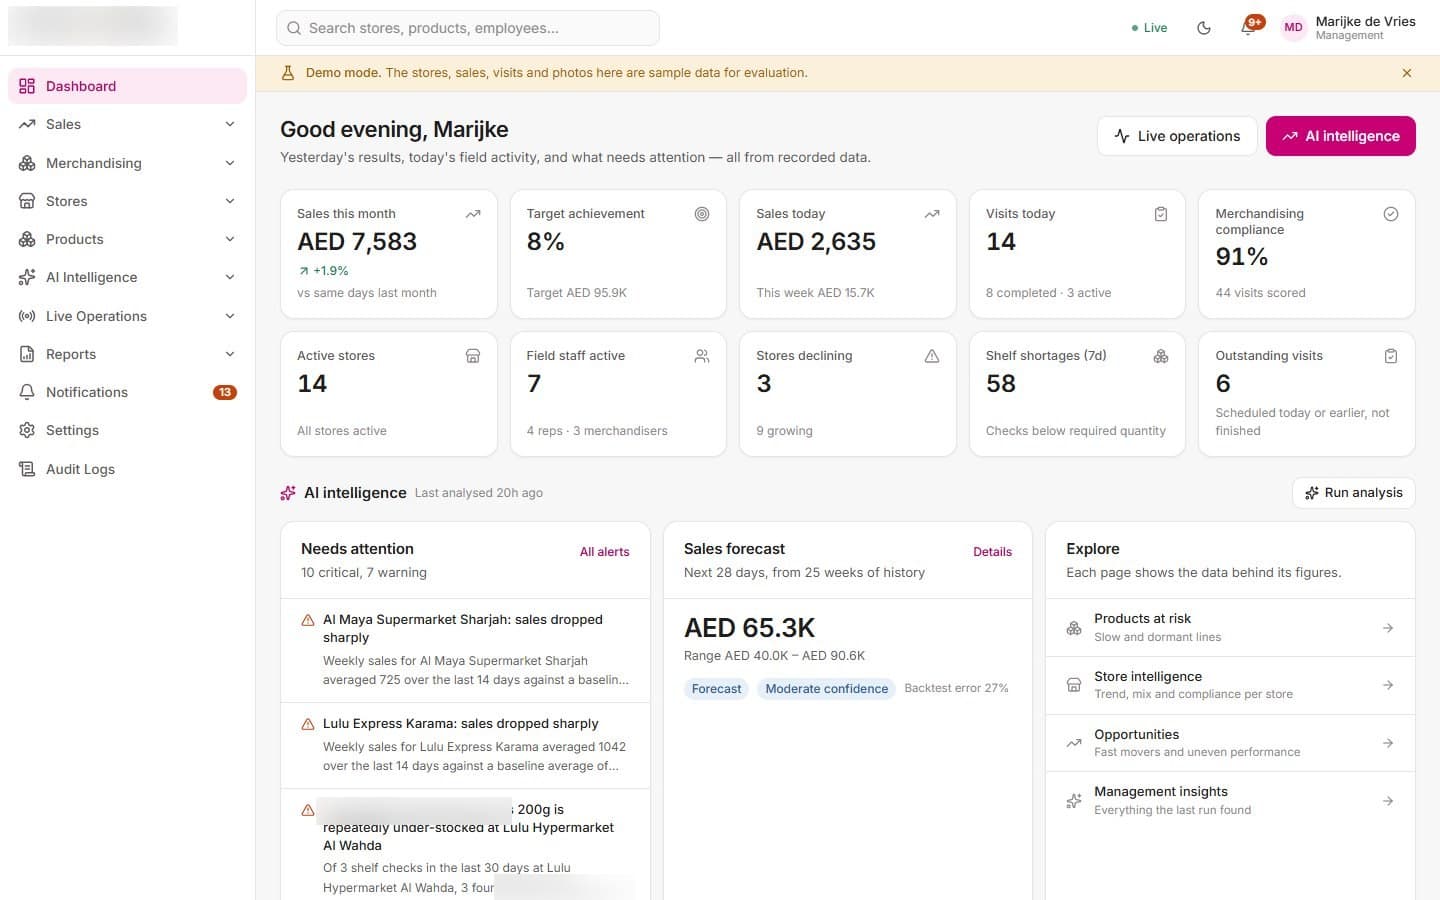1440x900 pixels.
Task: Open All alerts link
Action: pos(605,552)
